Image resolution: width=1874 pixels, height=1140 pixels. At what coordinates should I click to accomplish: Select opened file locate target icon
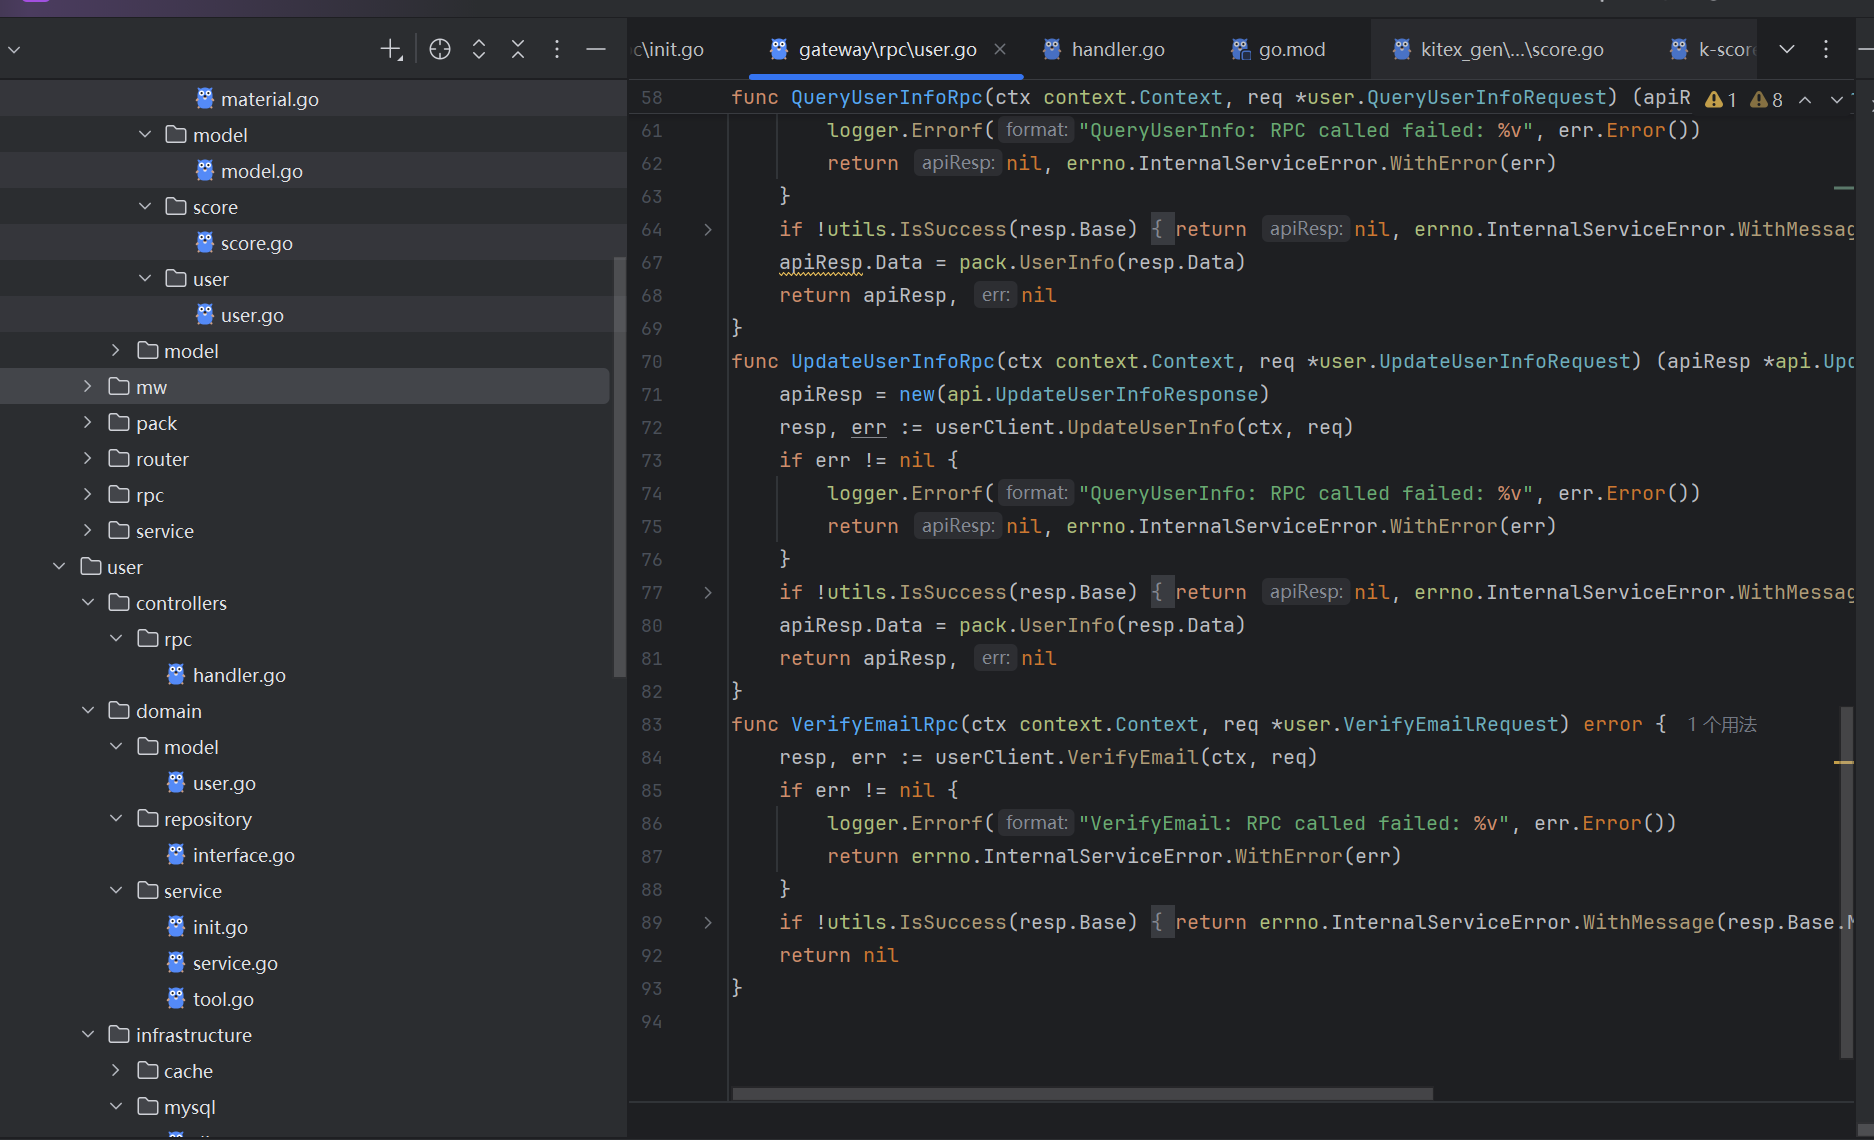pos(440,49)
